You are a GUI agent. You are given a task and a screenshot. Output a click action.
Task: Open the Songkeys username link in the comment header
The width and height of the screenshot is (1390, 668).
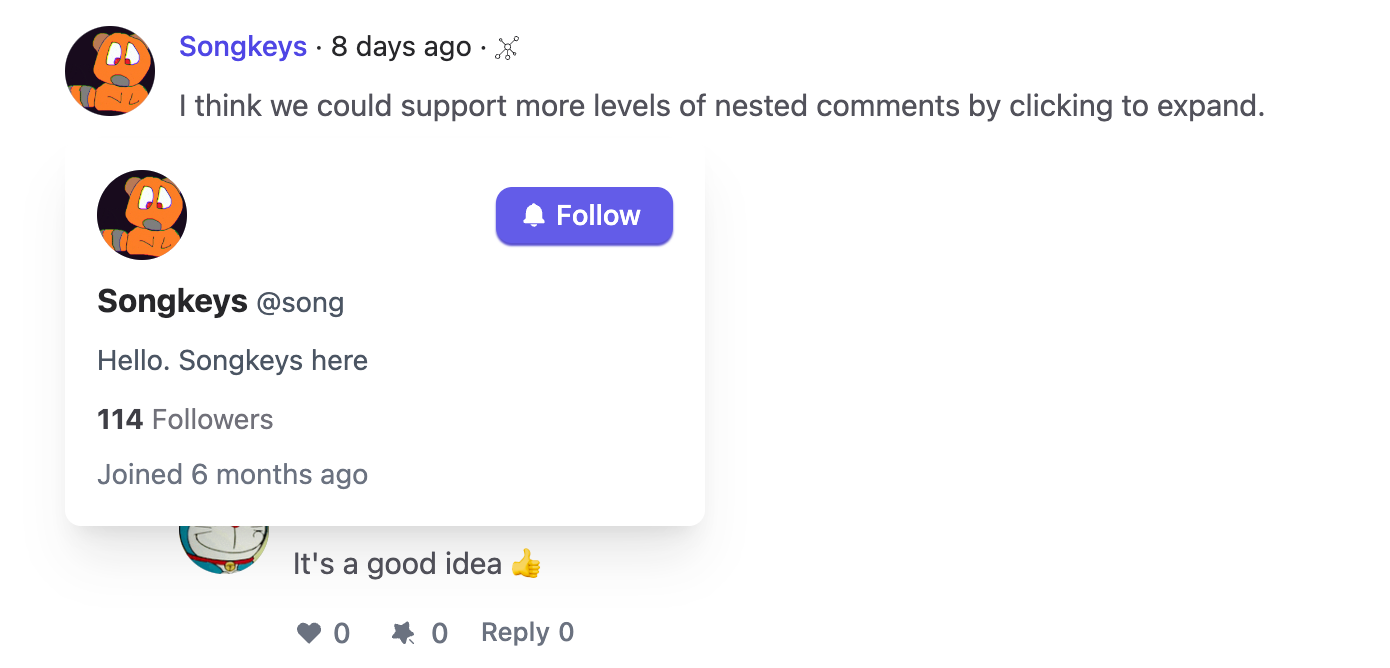click(x=243, y=47)
